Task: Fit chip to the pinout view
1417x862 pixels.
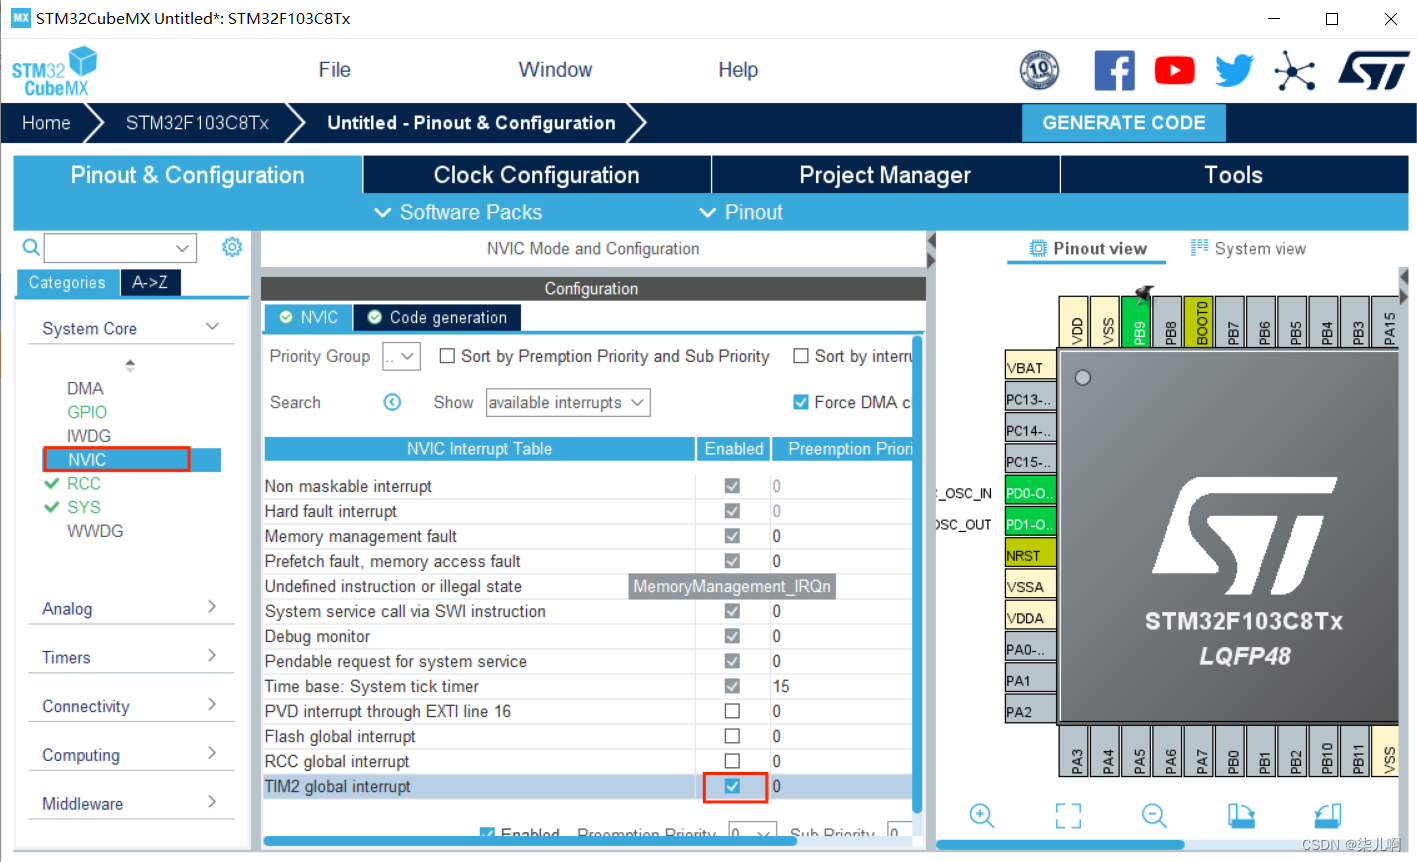Action: [x=1068, y=816]
